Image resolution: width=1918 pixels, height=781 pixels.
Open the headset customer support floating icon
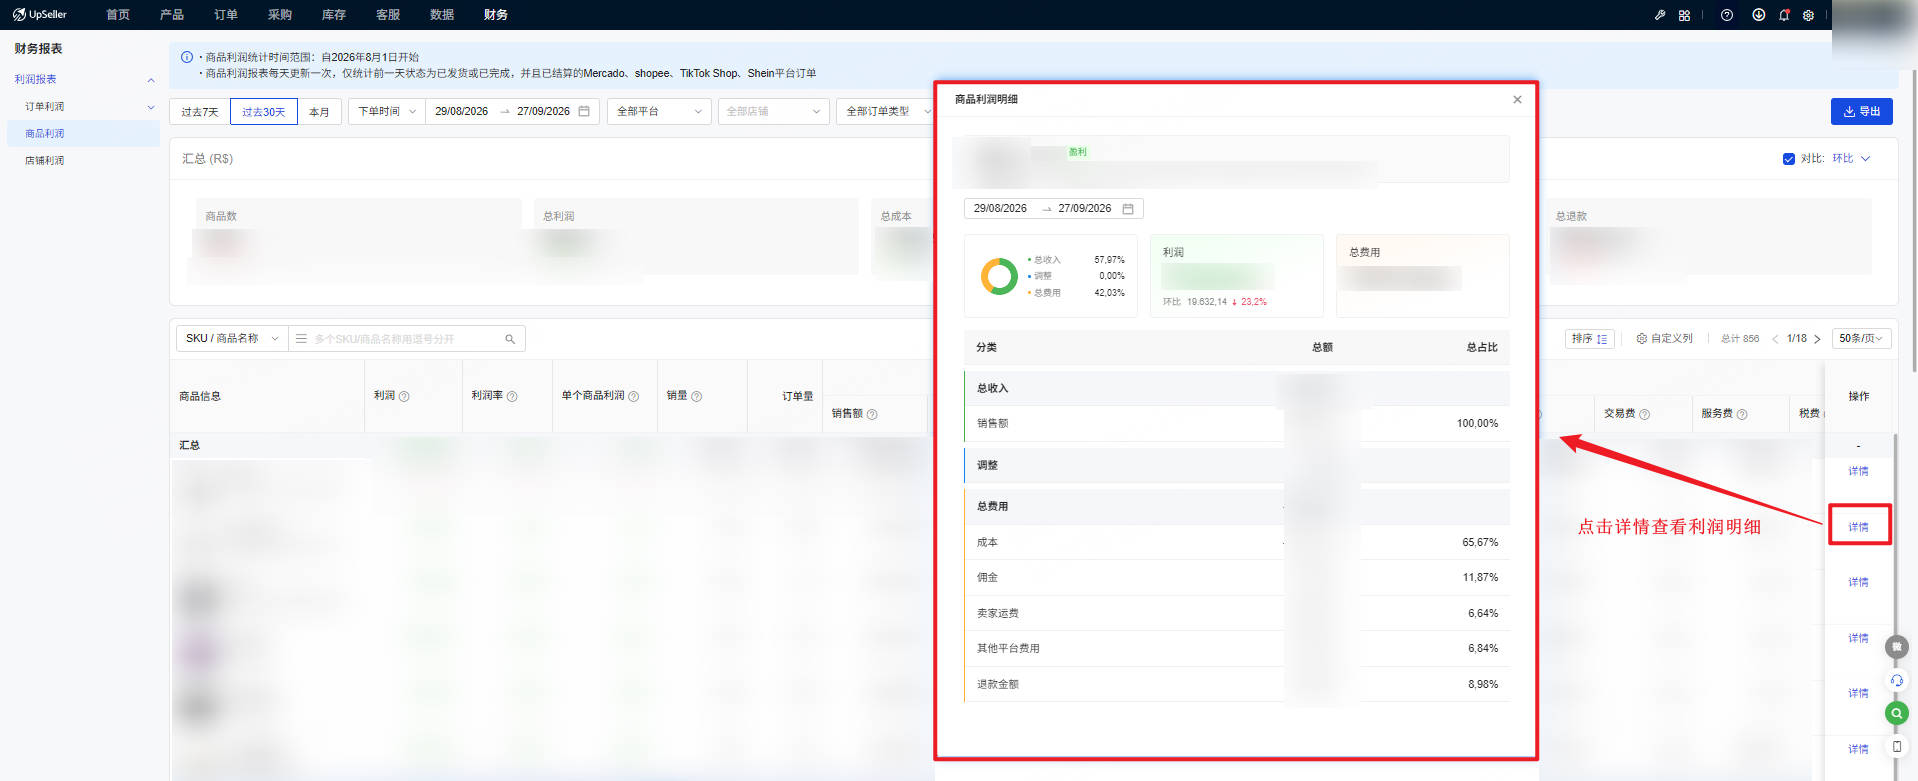(x=1897, y=680)
